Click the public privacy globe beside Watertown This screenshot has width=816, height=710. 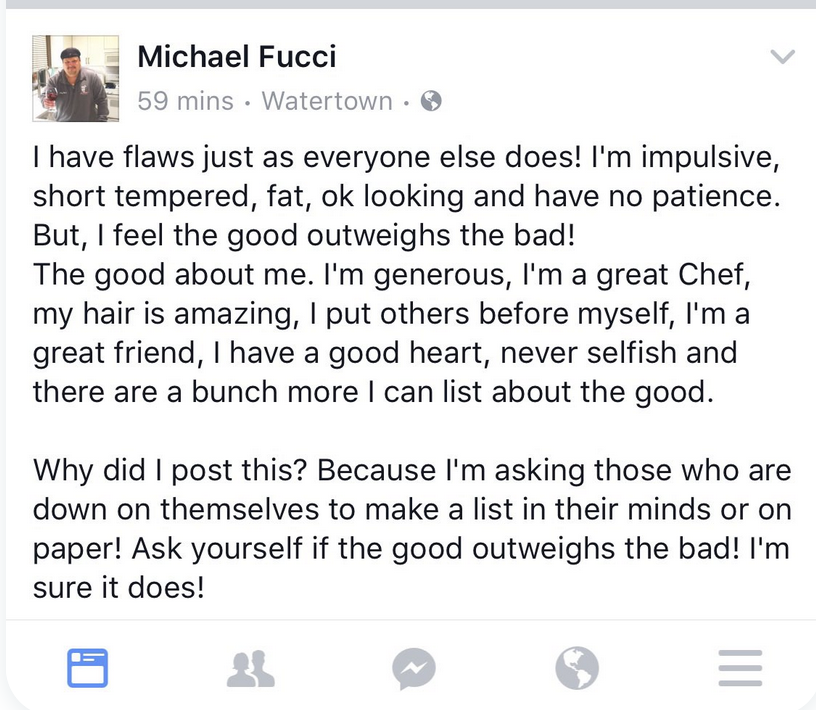(x=431, y=101)
